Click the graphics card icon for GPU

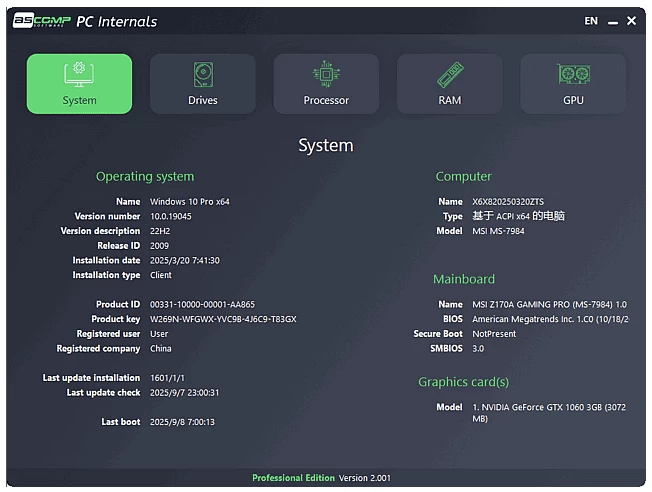573,75
